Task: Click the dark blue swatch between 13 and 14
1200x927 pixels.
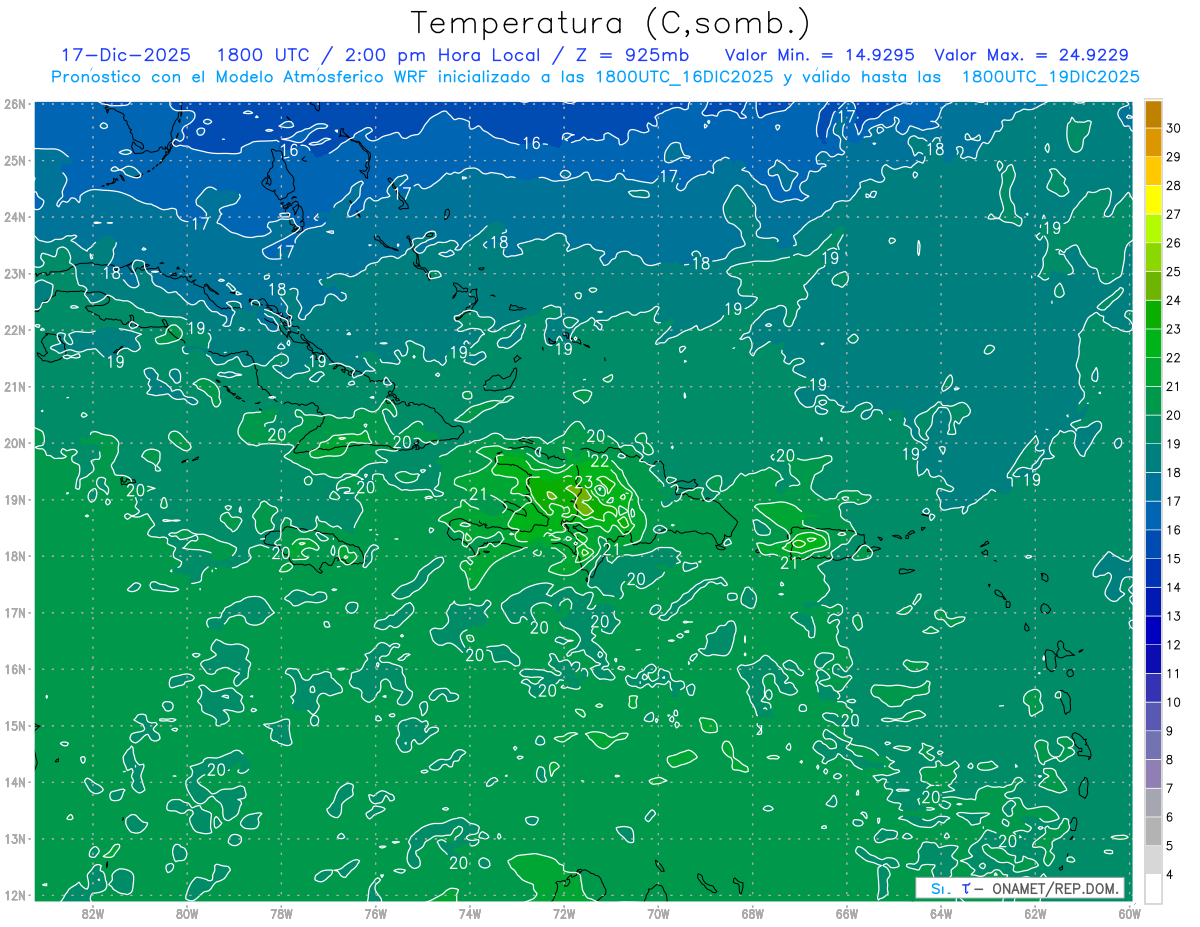Action: 1153,602
